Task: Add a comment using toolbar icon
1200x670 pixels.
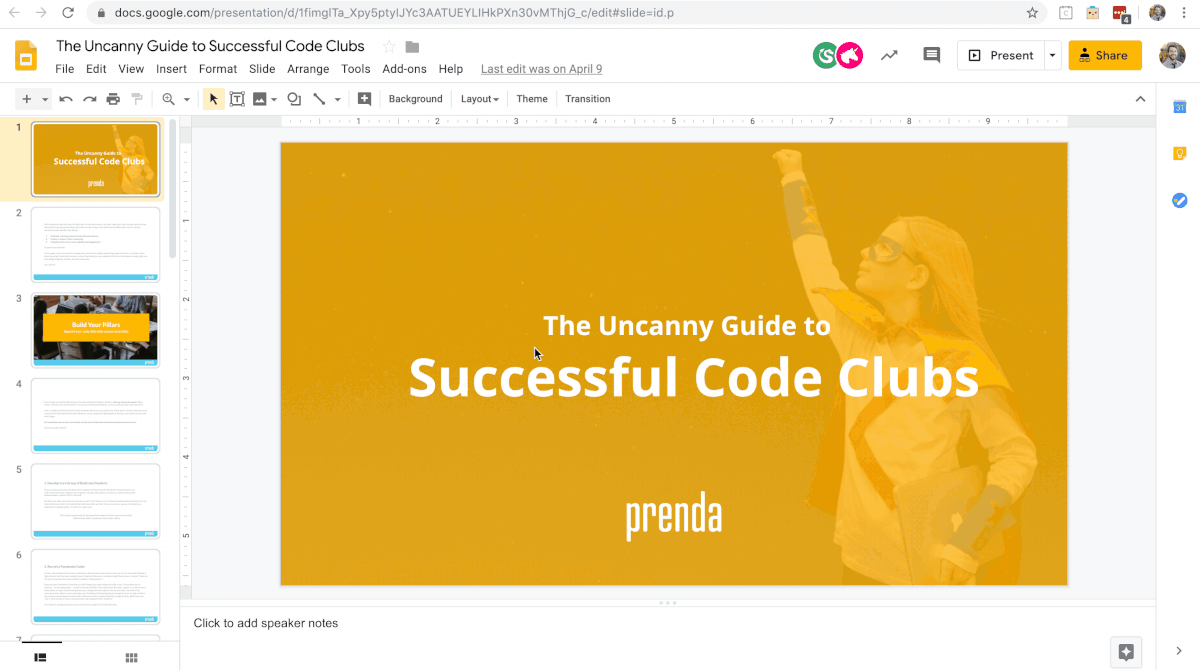Action: (x=364, y=99)
